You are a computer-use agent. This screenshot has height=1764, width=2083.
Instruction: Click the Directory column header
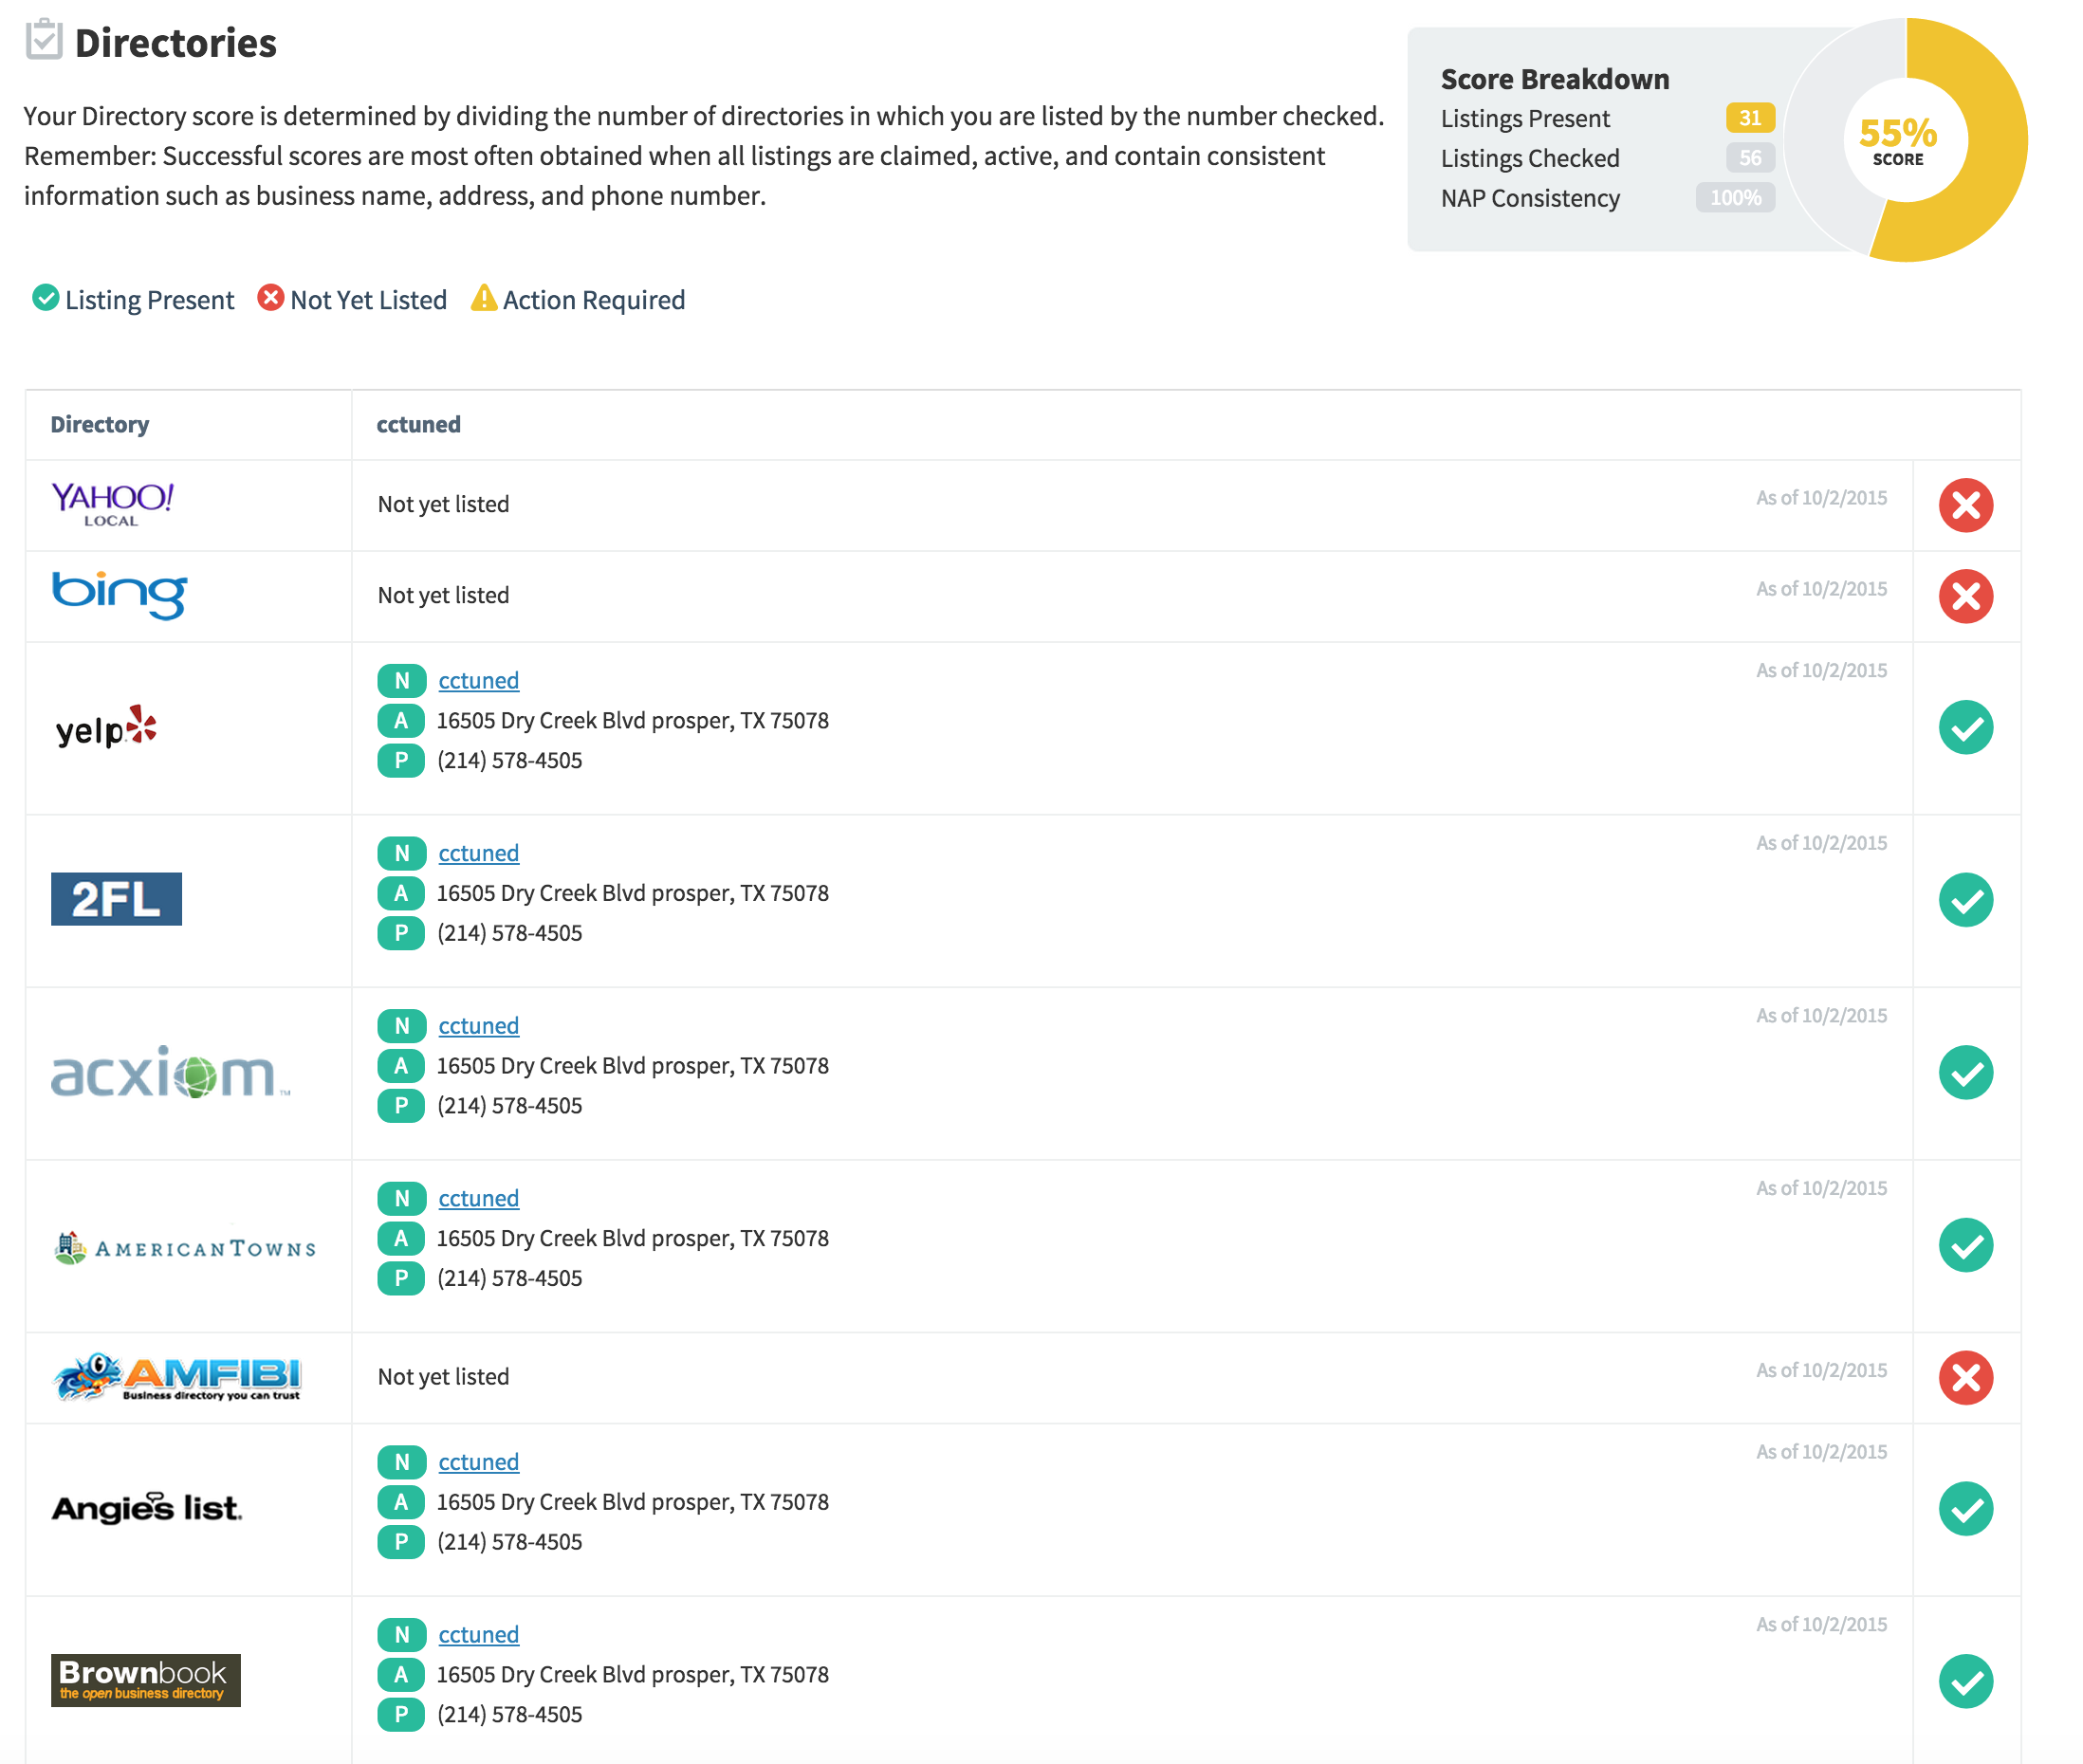100,425
